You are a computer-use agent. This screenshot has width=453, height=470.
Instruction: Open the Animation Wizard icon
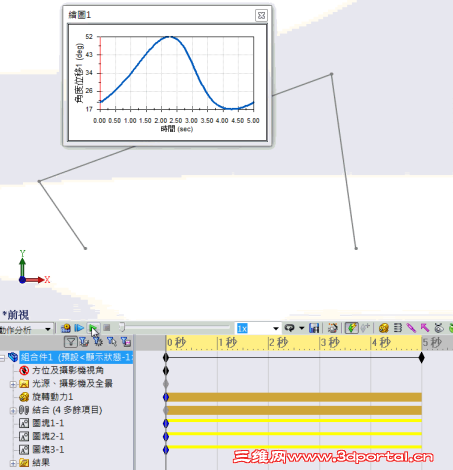coord(332,328)
